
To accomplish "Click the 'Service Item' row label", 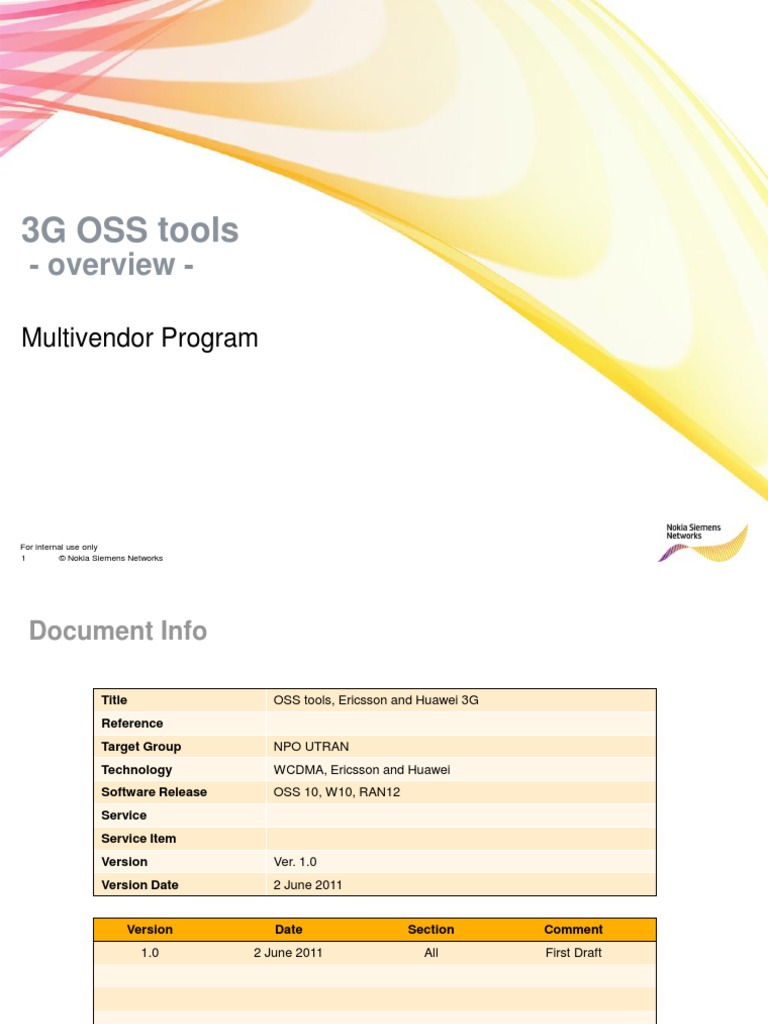I will [x=138, y=838].
